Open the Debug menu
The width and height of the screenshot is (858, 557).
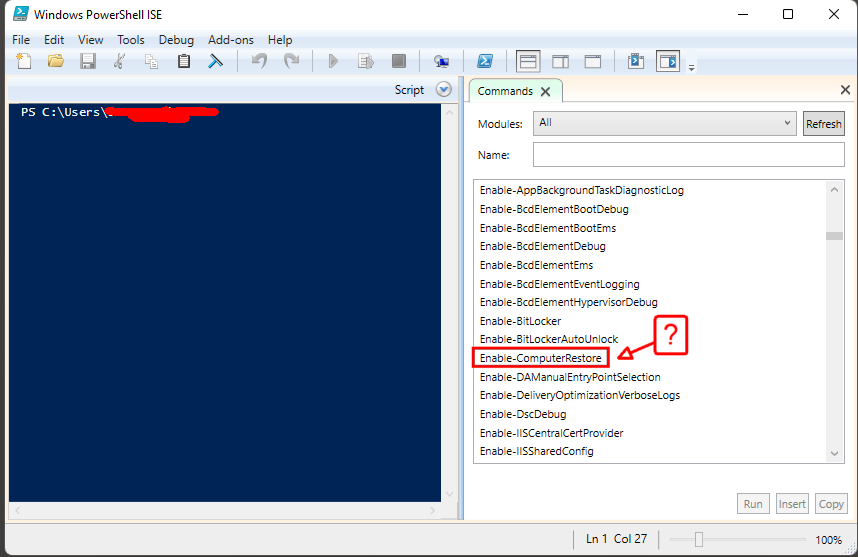click(176, 40)
